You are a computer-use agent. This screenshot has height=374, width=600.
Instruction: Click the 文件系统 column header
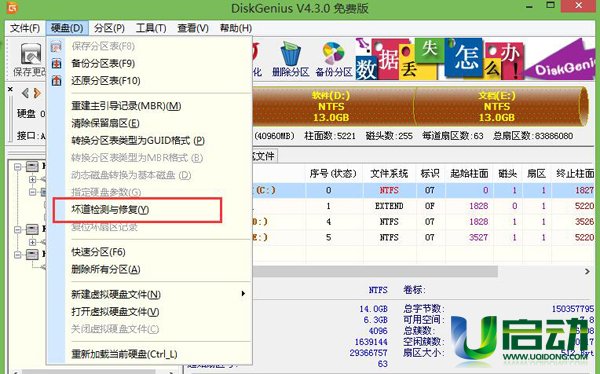tap(389, 174)
